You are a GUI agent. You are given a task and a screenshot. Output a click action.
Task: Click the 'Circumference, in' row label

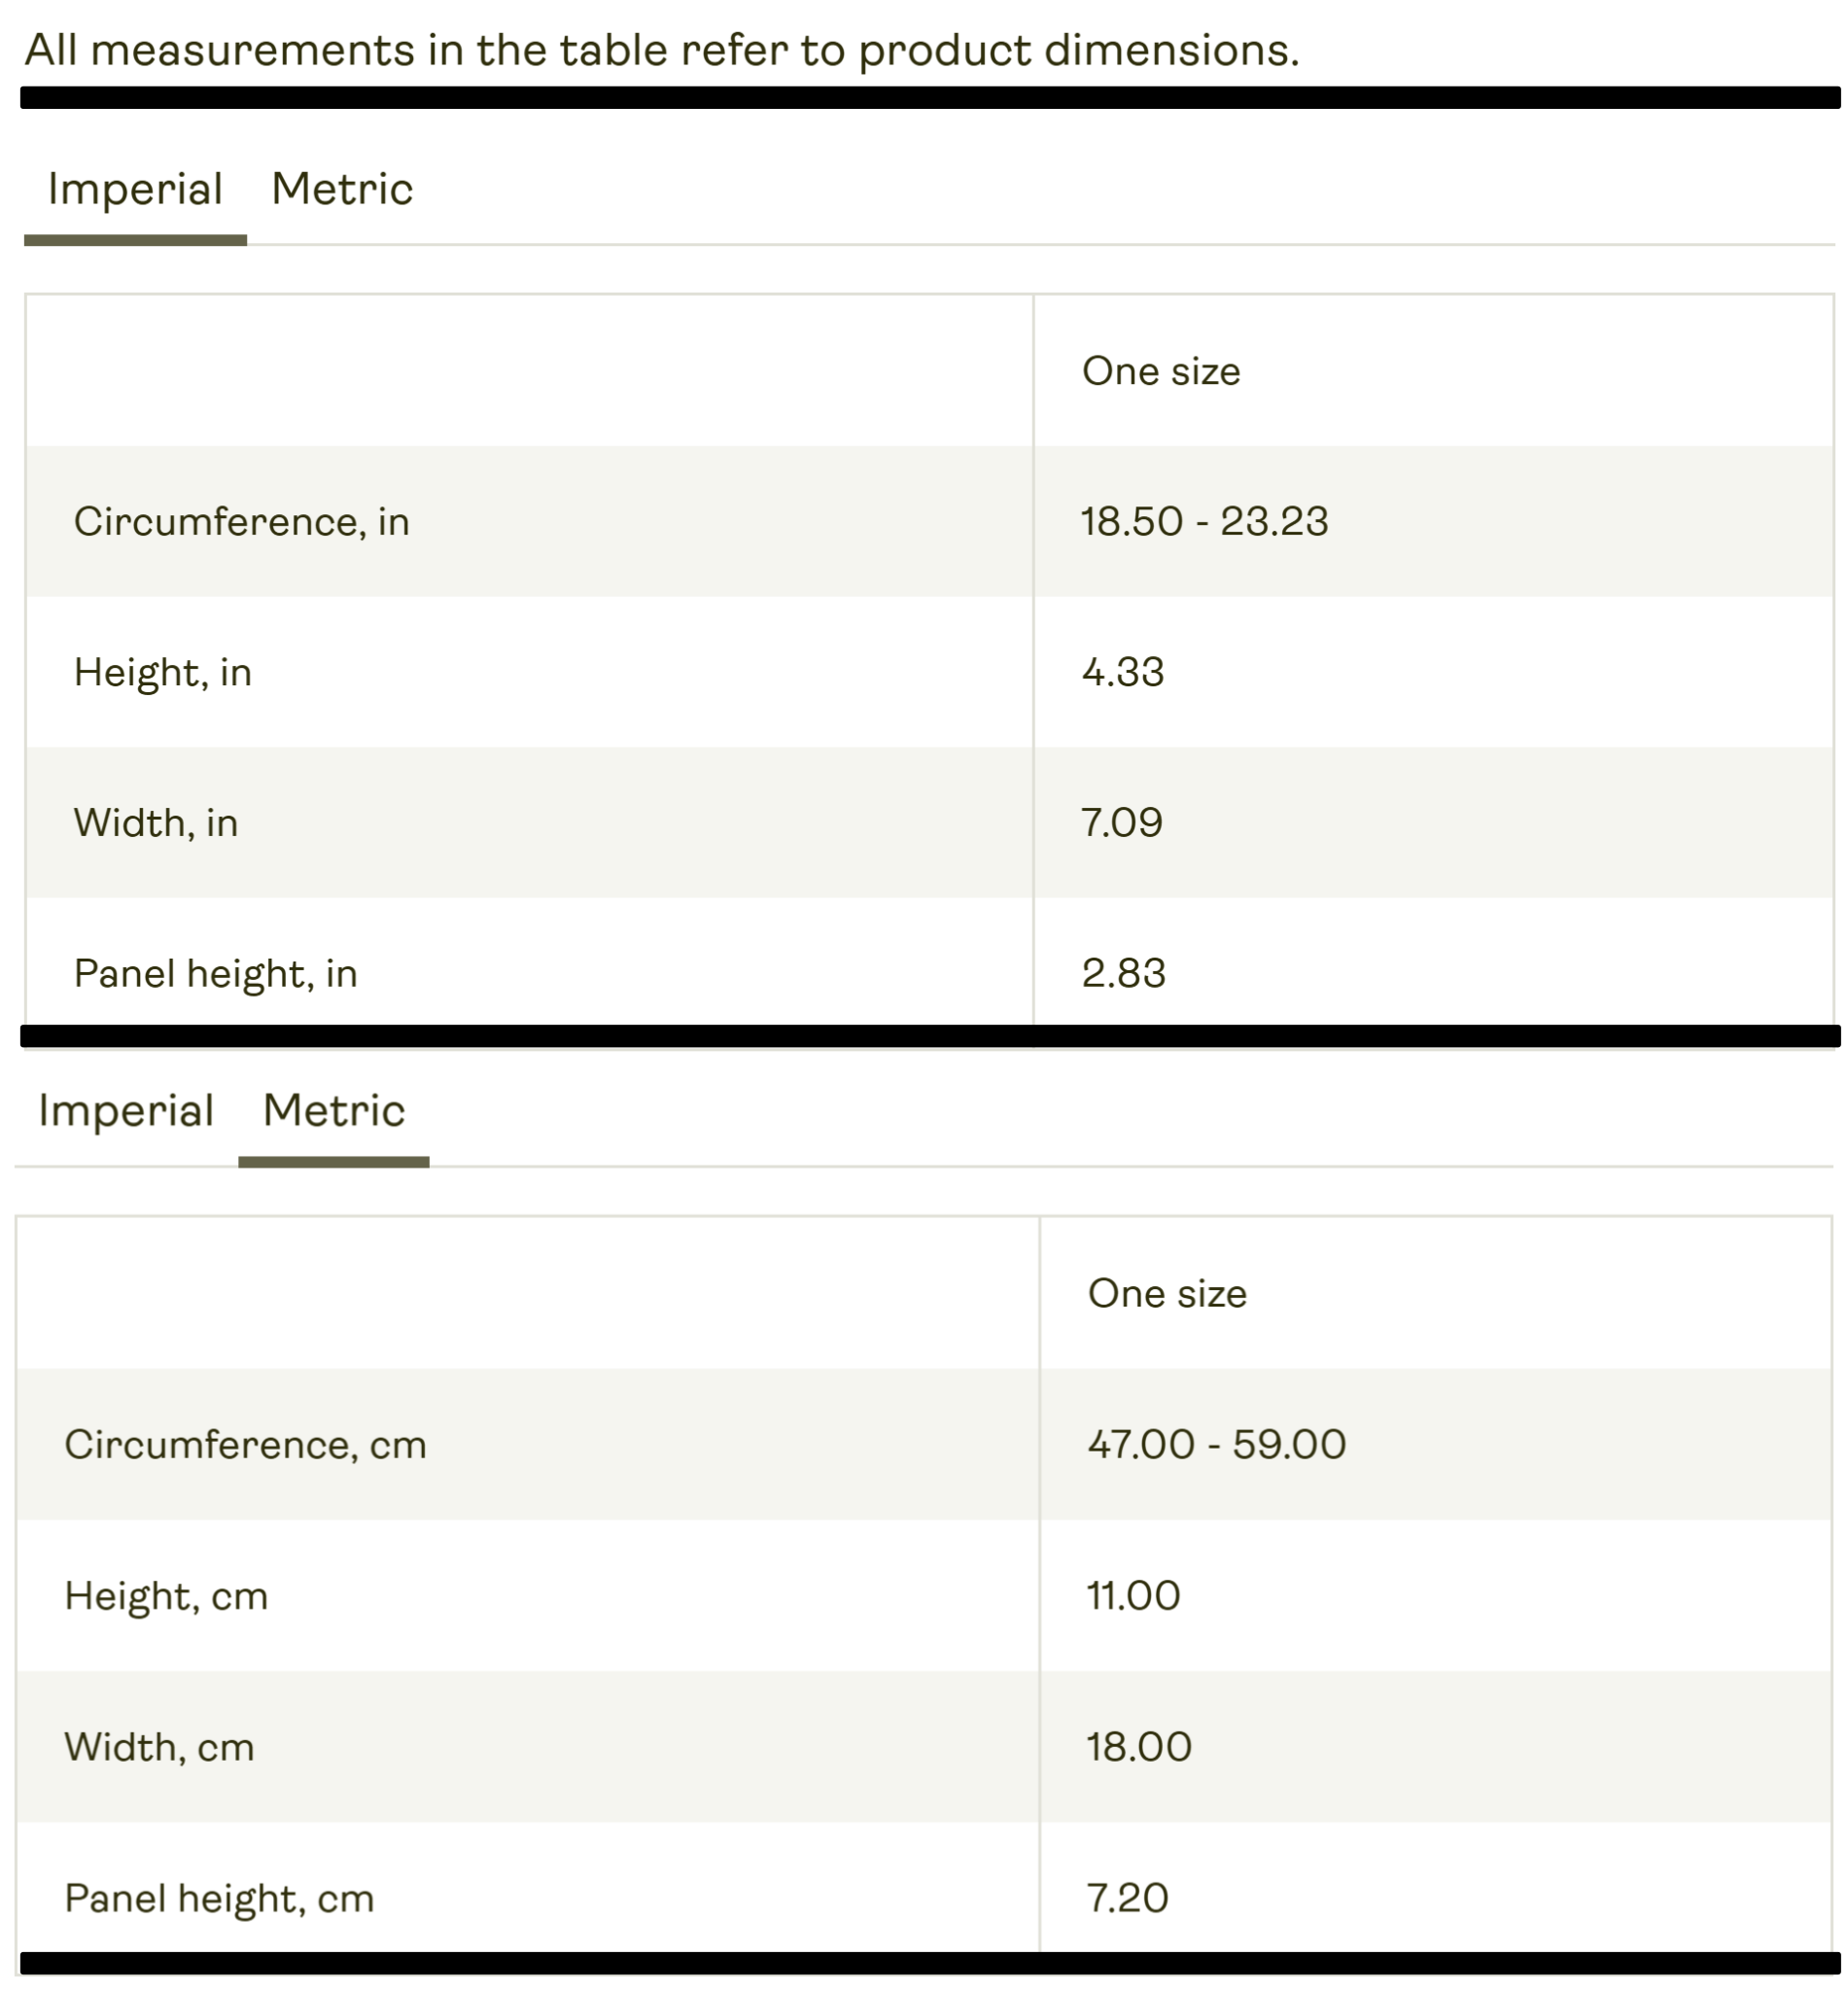coord(242,522)
